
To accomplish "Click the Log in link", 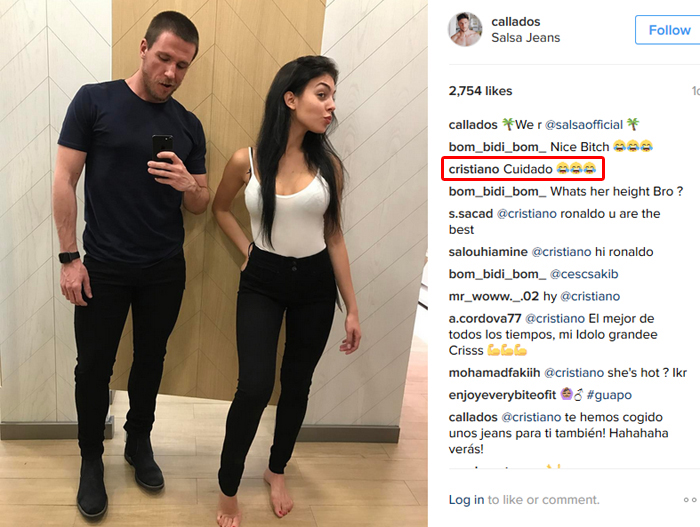I will click(466, 499).
